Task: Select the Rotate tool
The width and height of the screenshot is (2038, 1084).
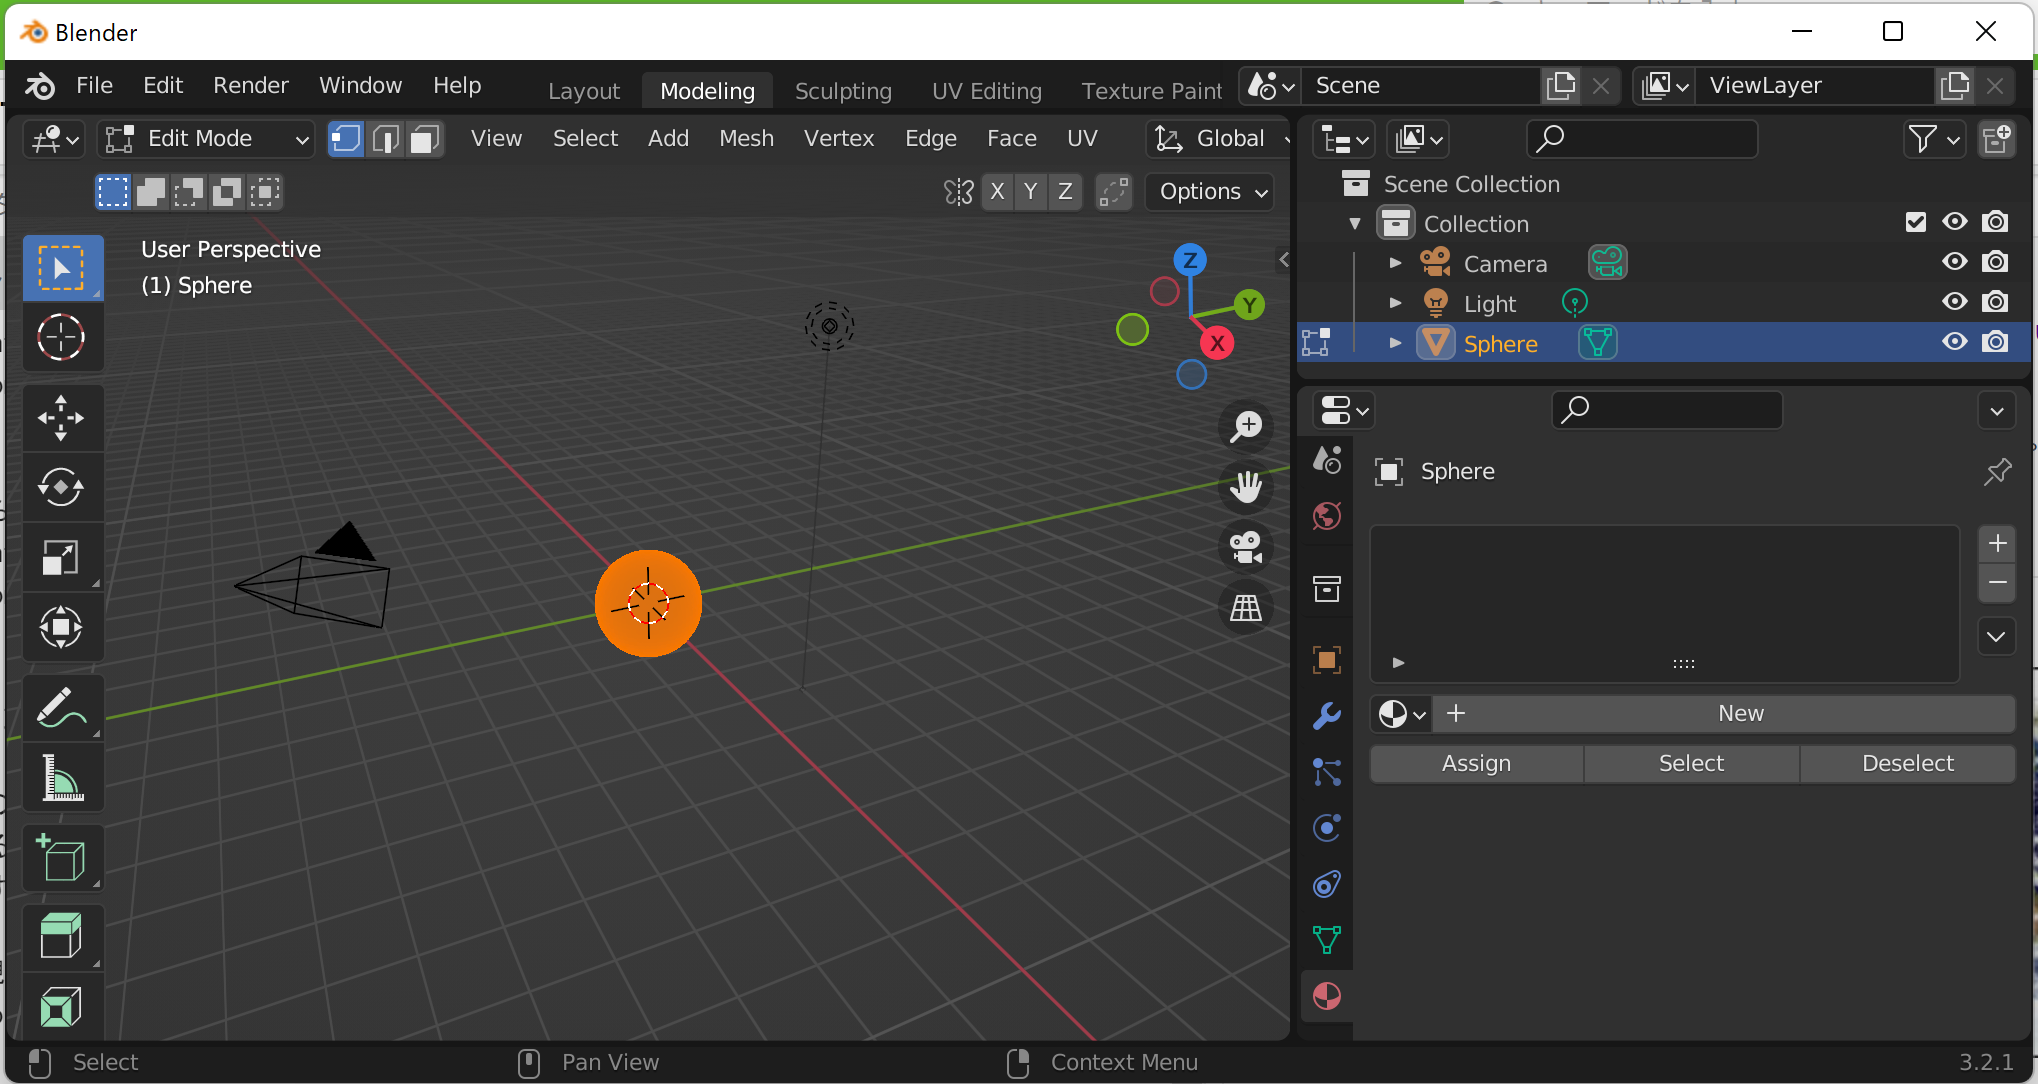Action: pos(61,488)
